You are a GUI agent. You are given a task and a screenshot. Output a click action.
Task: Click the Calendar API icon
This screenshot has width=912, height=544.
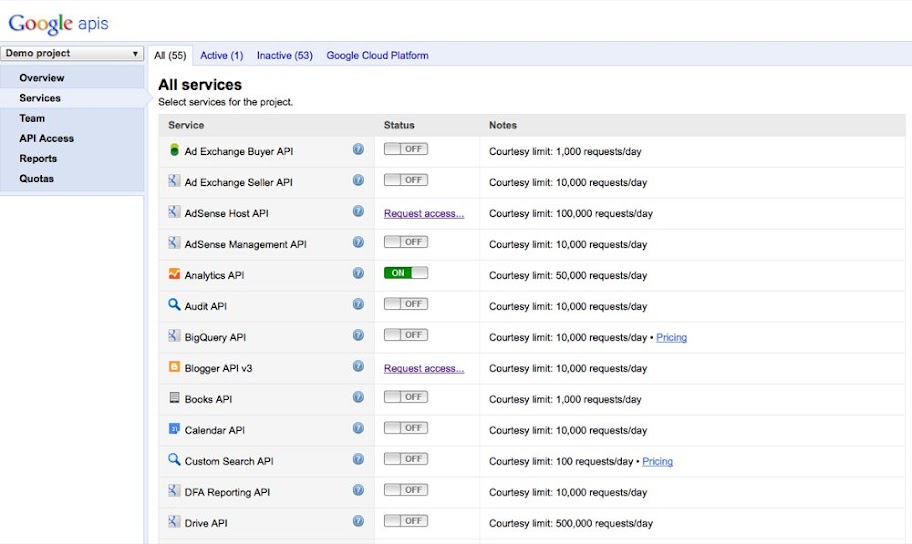pyautogui.click(x=174, y=429)
